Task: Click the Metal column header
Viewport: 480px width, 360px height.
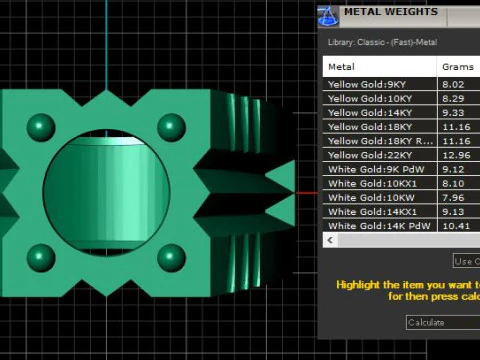Action: coord(380,67)
